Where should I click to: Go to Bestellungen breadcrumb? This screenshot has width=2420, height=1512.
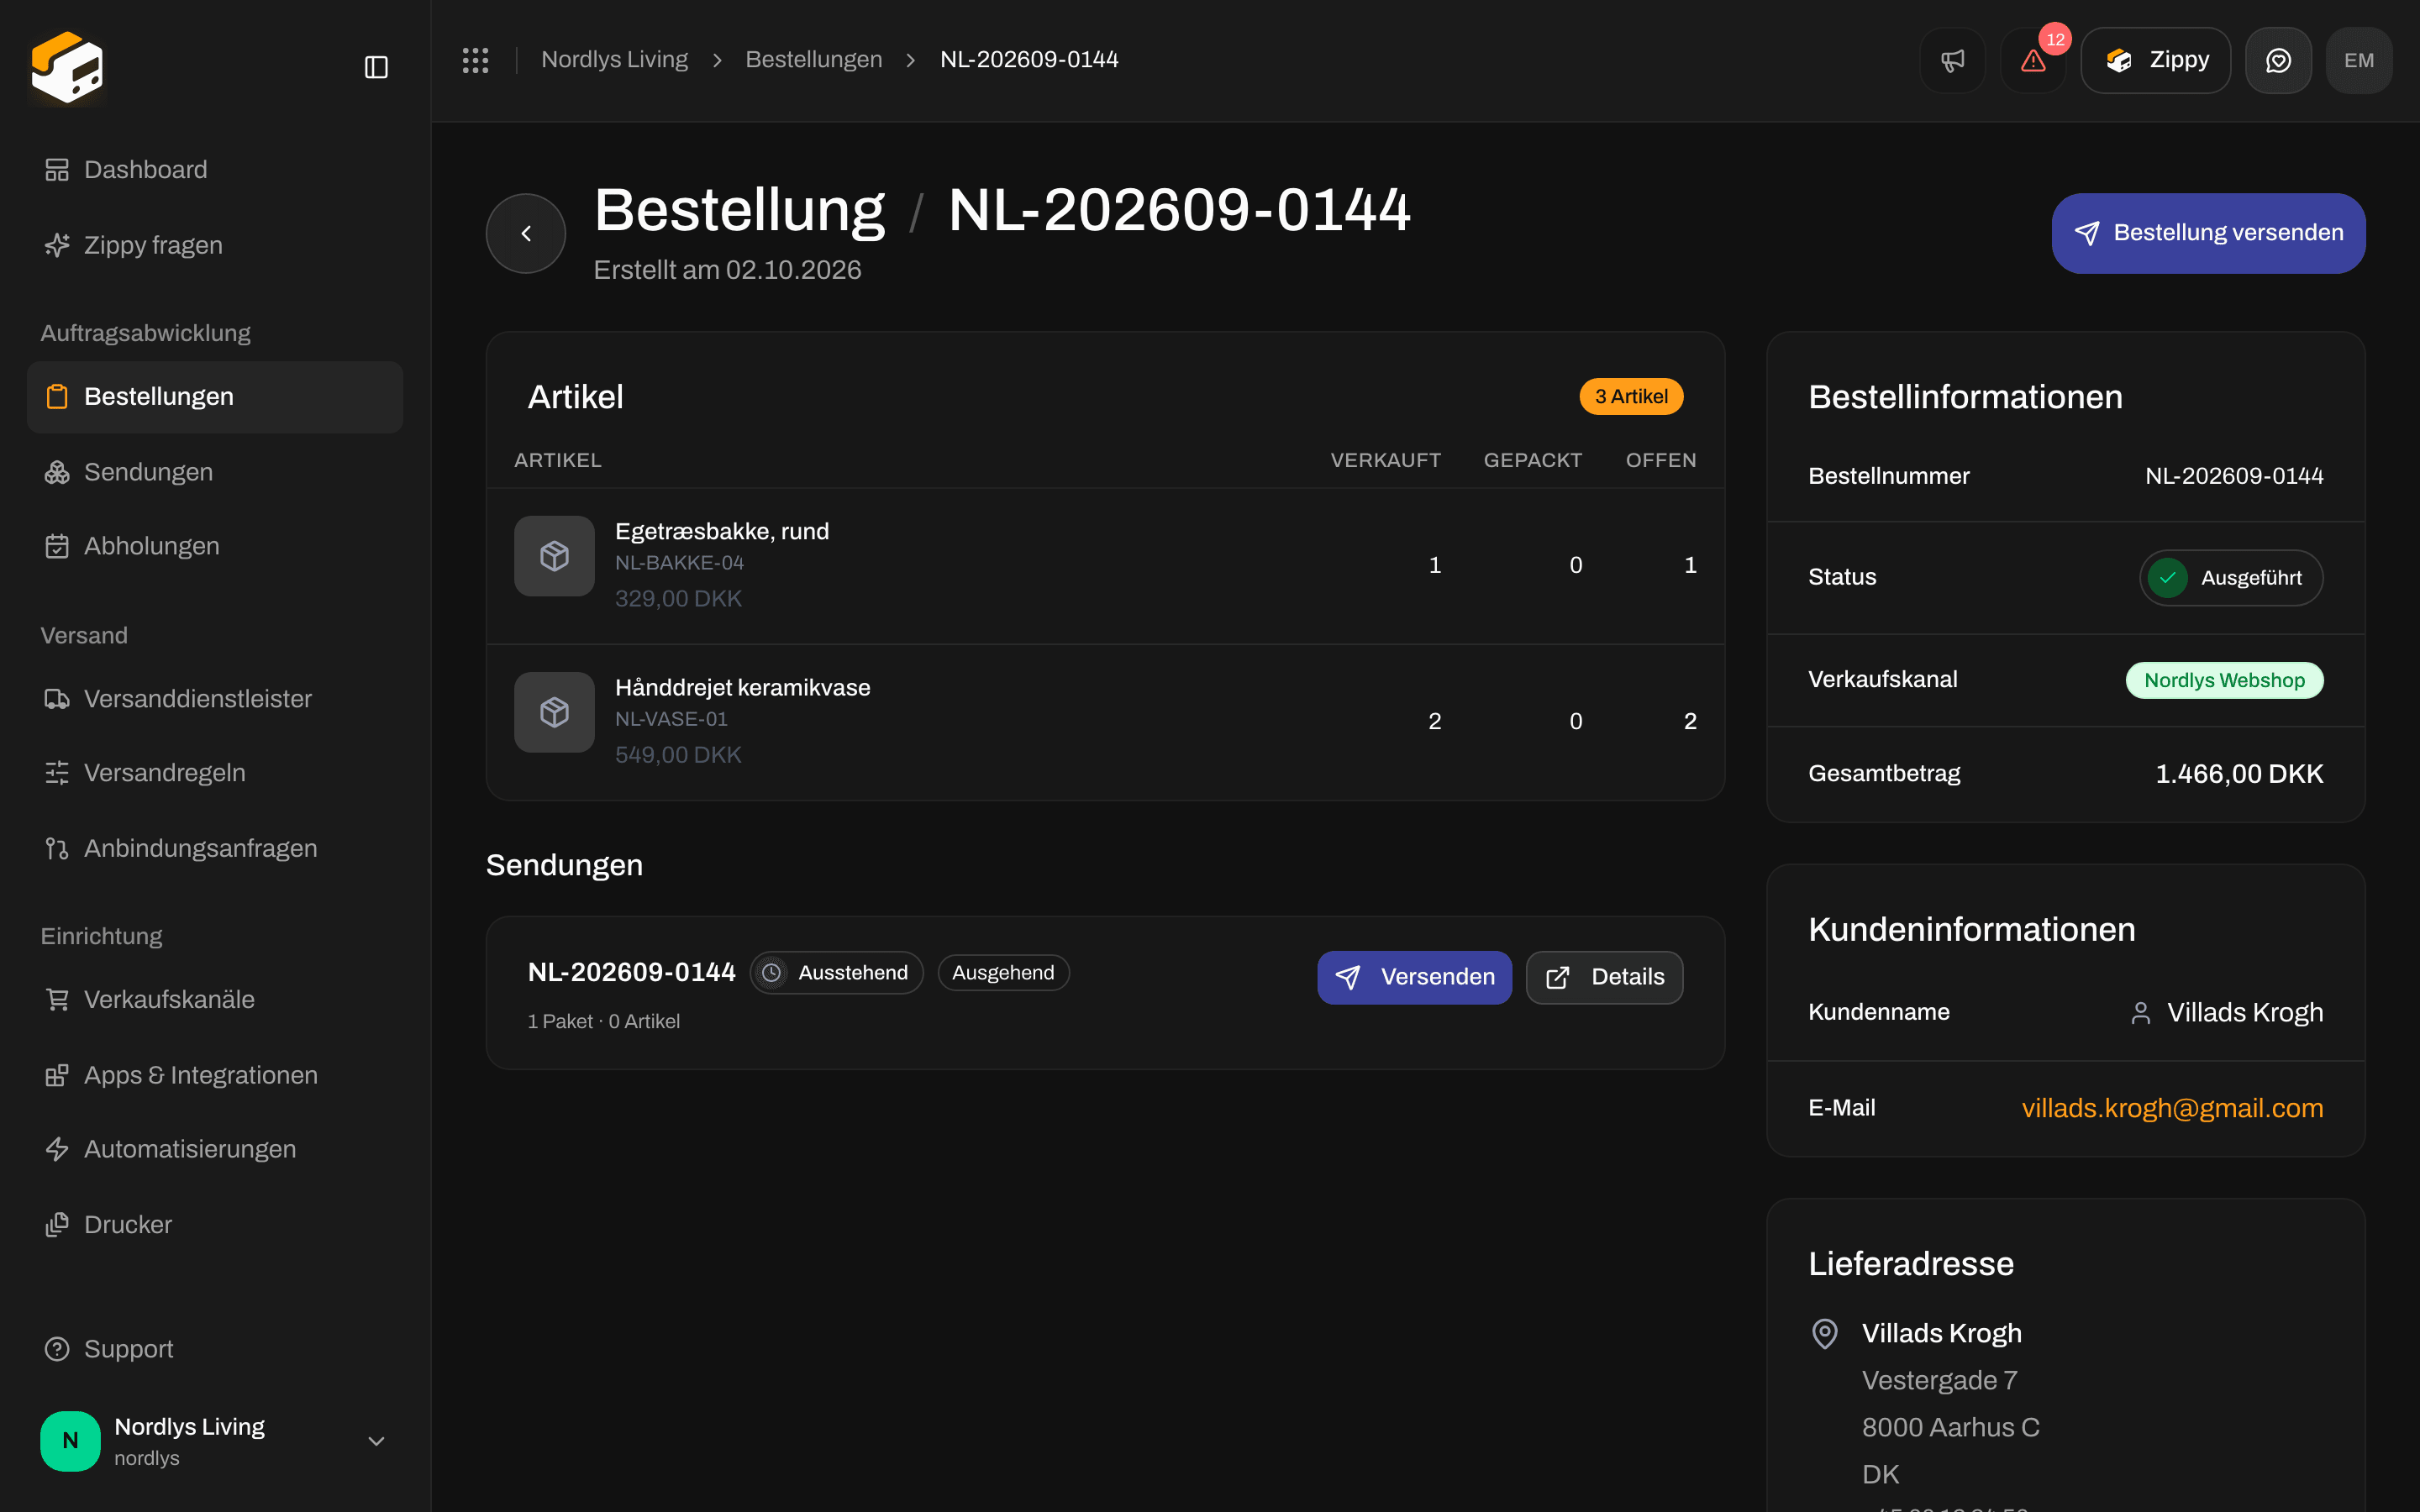pos(813,60)
